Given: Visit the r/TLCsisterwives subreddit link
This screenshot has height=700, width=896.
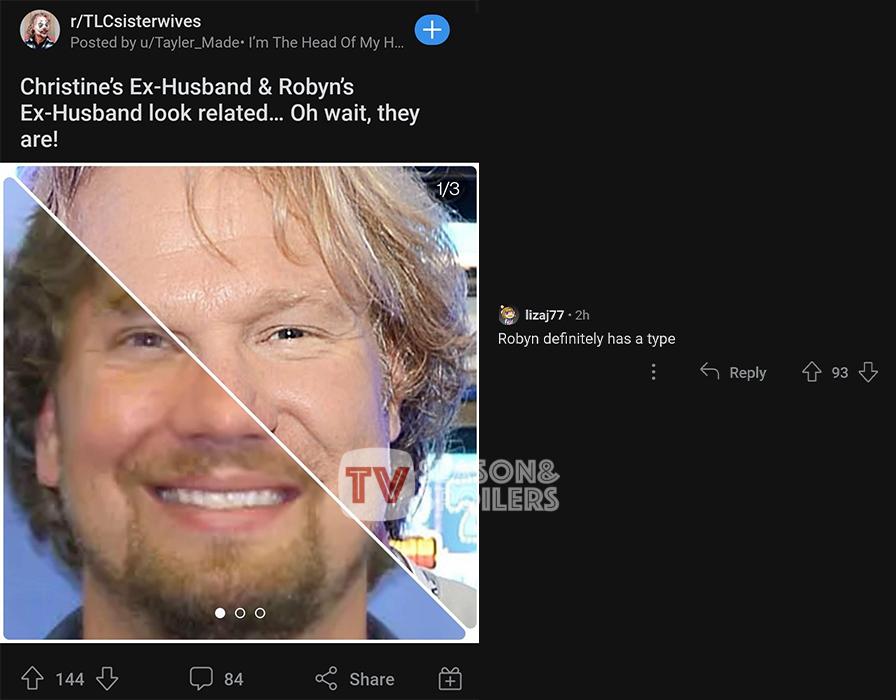Looking at the screenshot, I should [135, 22].
